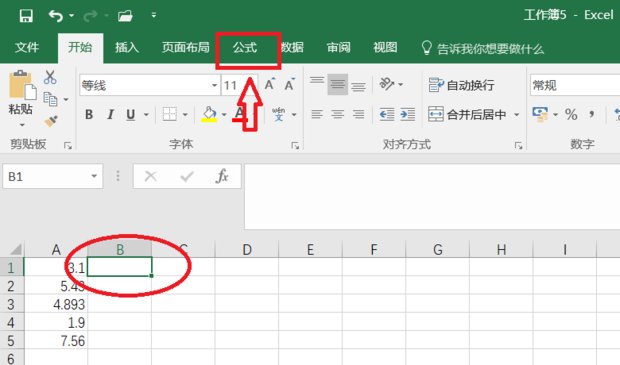Open the fill color dropdown arrow

[x=224, y=115]
